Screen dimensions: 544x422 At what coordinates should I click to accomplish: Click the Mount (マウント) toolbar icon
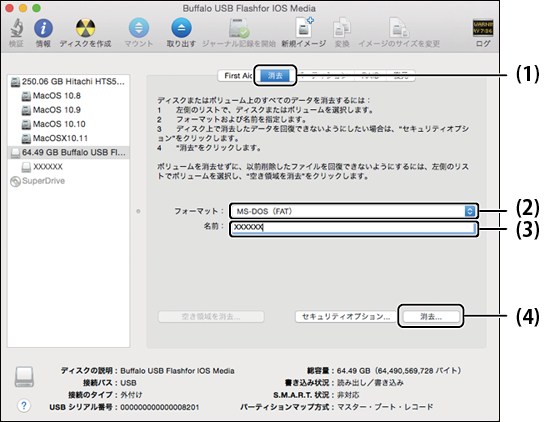tap(139, 28)
